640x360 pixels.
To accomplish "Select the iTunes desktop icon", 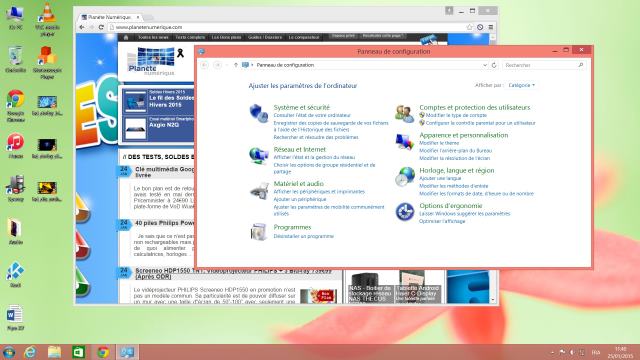I will coord(16,146).
